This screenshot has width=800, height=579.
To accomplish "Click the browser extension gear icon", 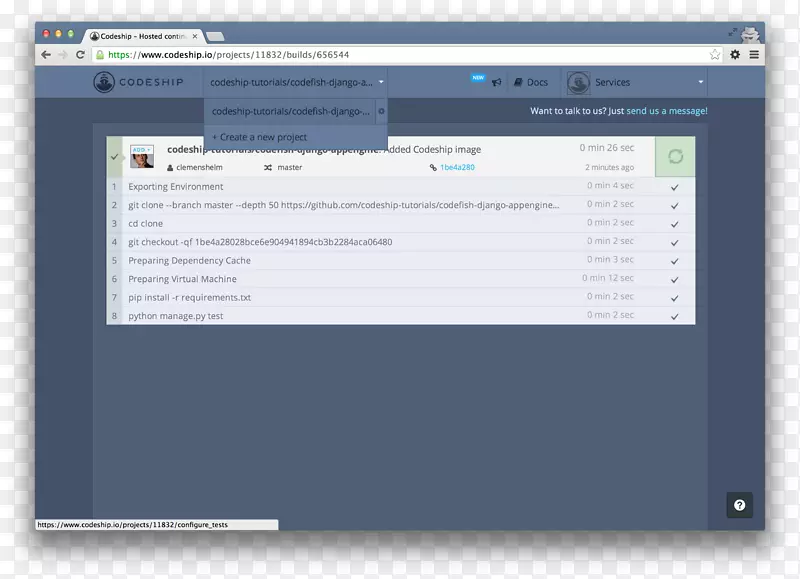I will point(735,55).
